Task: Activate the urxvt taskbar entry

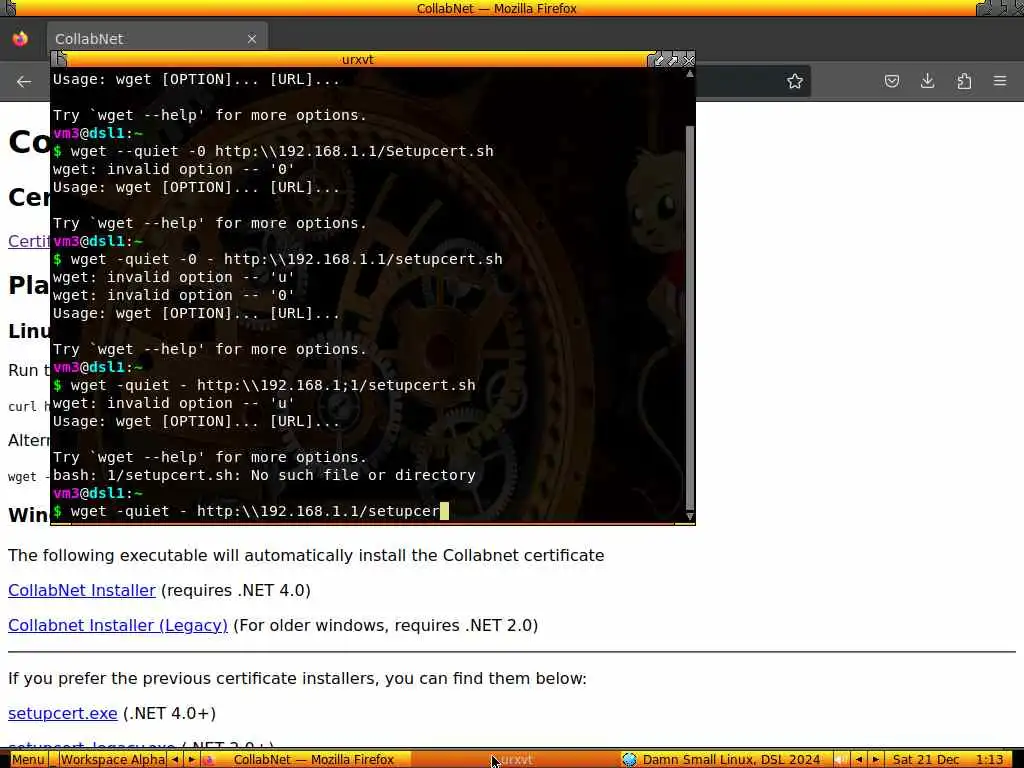Action: click(516, 760)
